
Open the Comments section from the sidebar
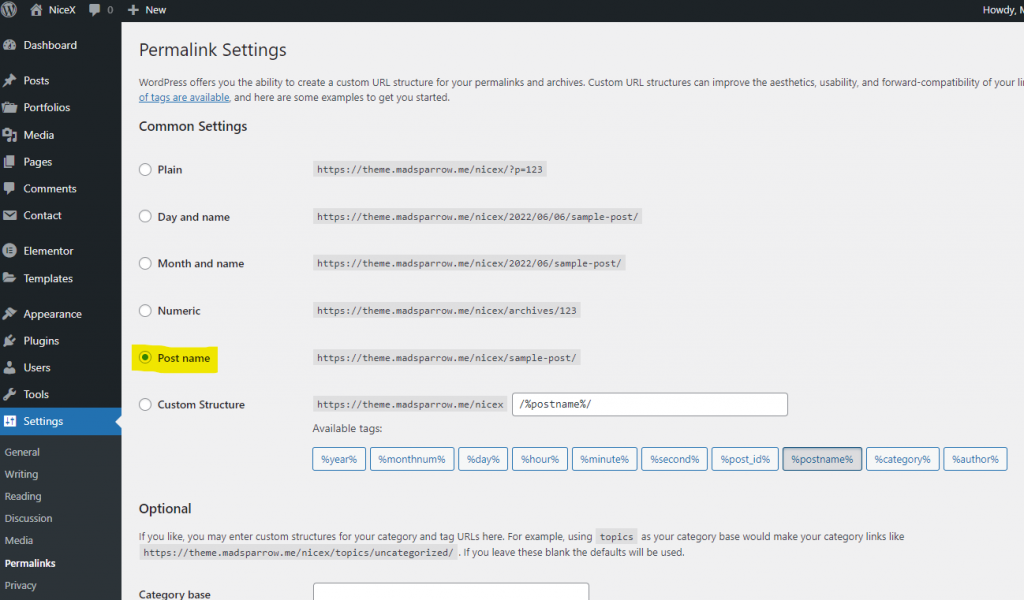(x=51, y=188)
